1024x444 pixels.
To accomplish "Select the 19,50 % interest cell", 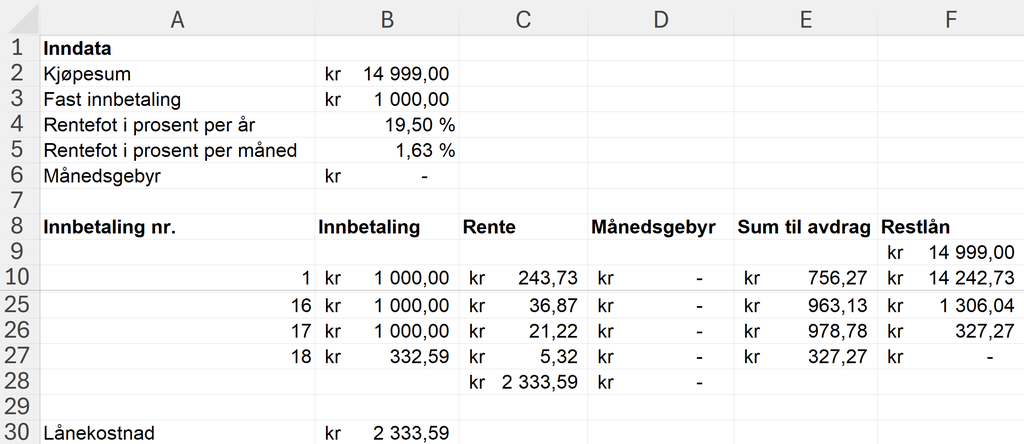I will pyautogui.click(x=387, y=125).
